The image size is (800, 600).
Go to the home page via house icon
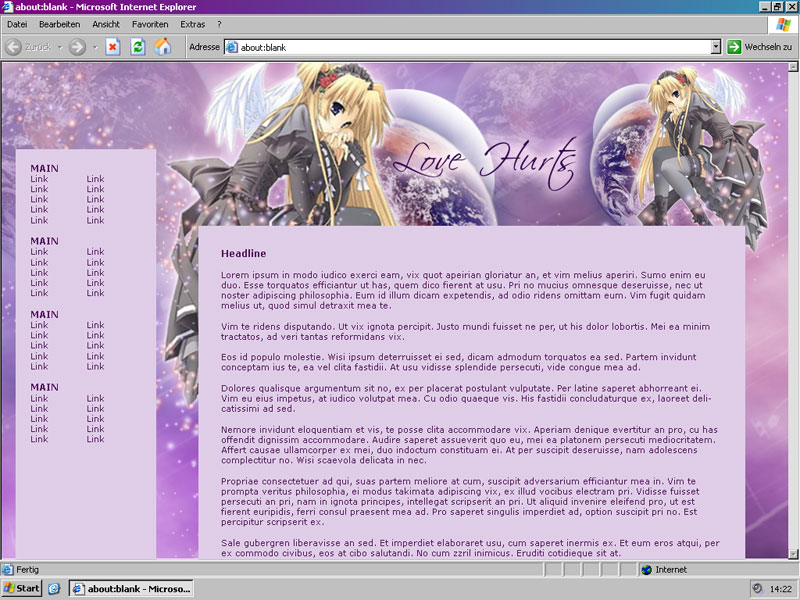click(x=163, y=47)
